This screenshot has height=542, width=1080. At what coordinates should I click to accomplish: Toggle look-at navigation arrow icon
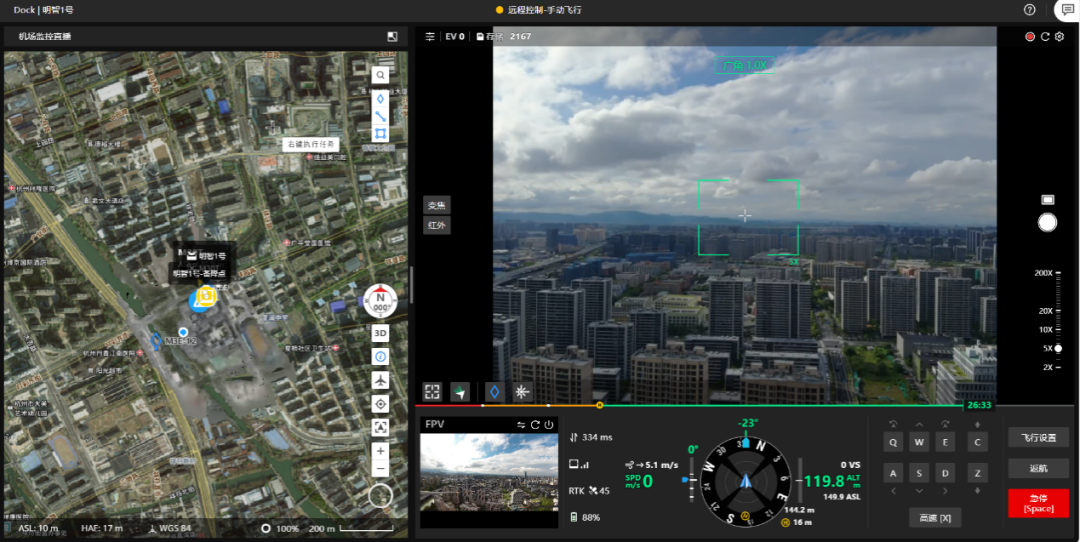pos(460,392)
